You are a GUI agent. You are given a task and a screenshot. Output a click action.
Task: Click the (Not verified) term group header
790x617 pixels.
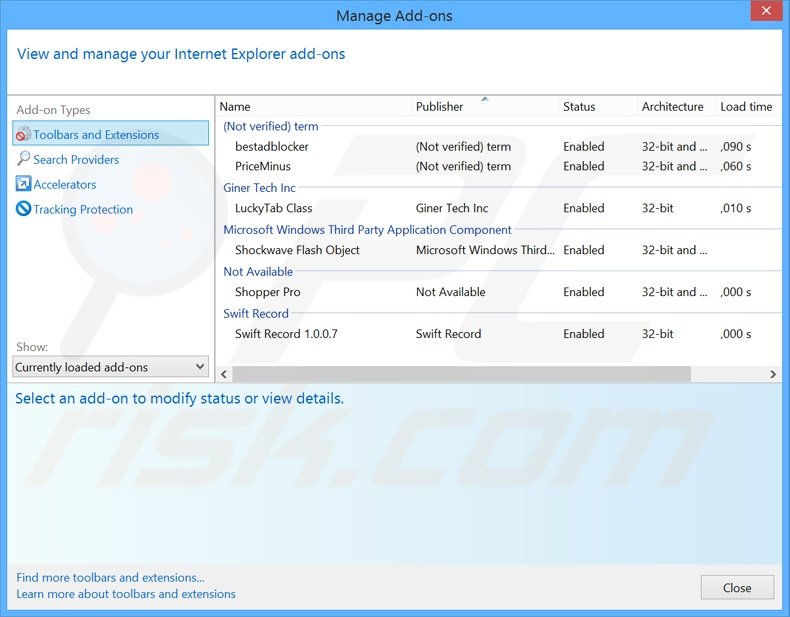(271, 126)
